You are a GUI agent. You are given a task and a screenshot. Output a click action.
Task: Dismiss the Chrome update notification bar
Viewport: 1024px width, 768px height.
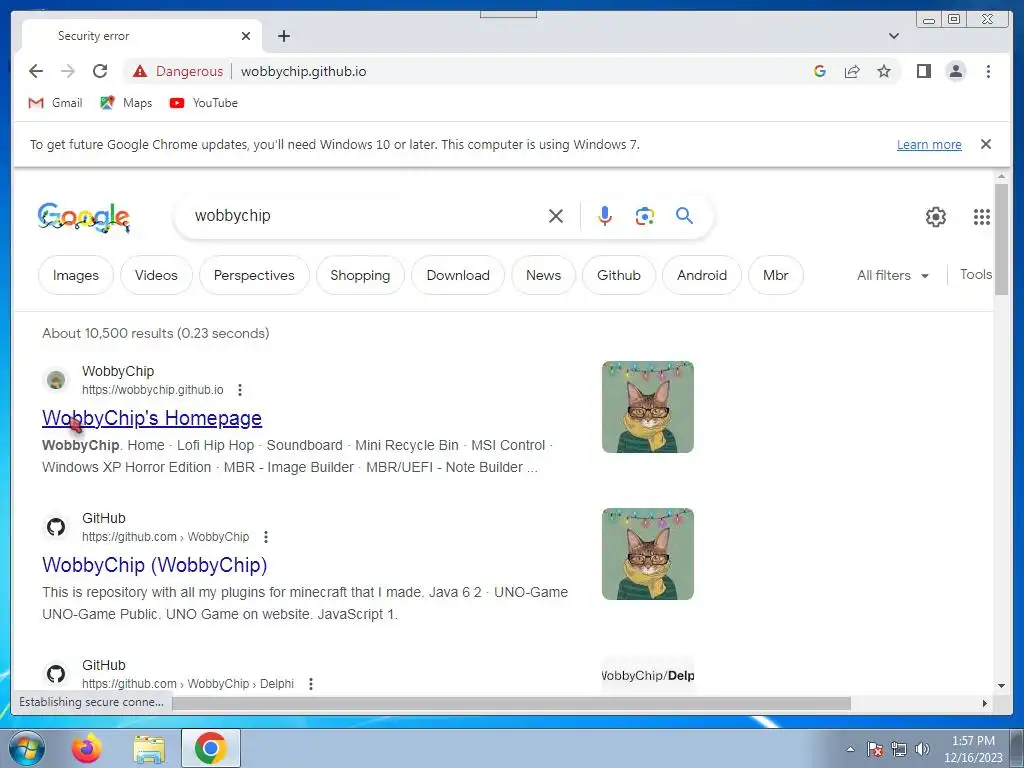986,144
